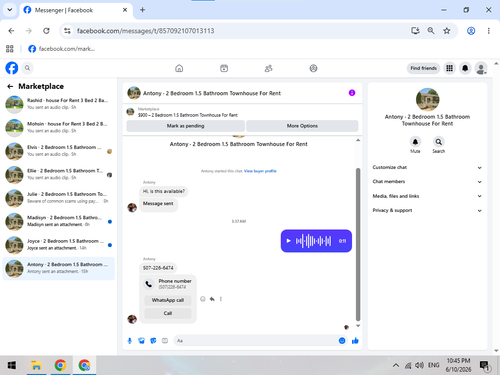Open the Windows Start menu
This screenshot has width=500, height=375.
pyautogui.click(x=12, y=365)
